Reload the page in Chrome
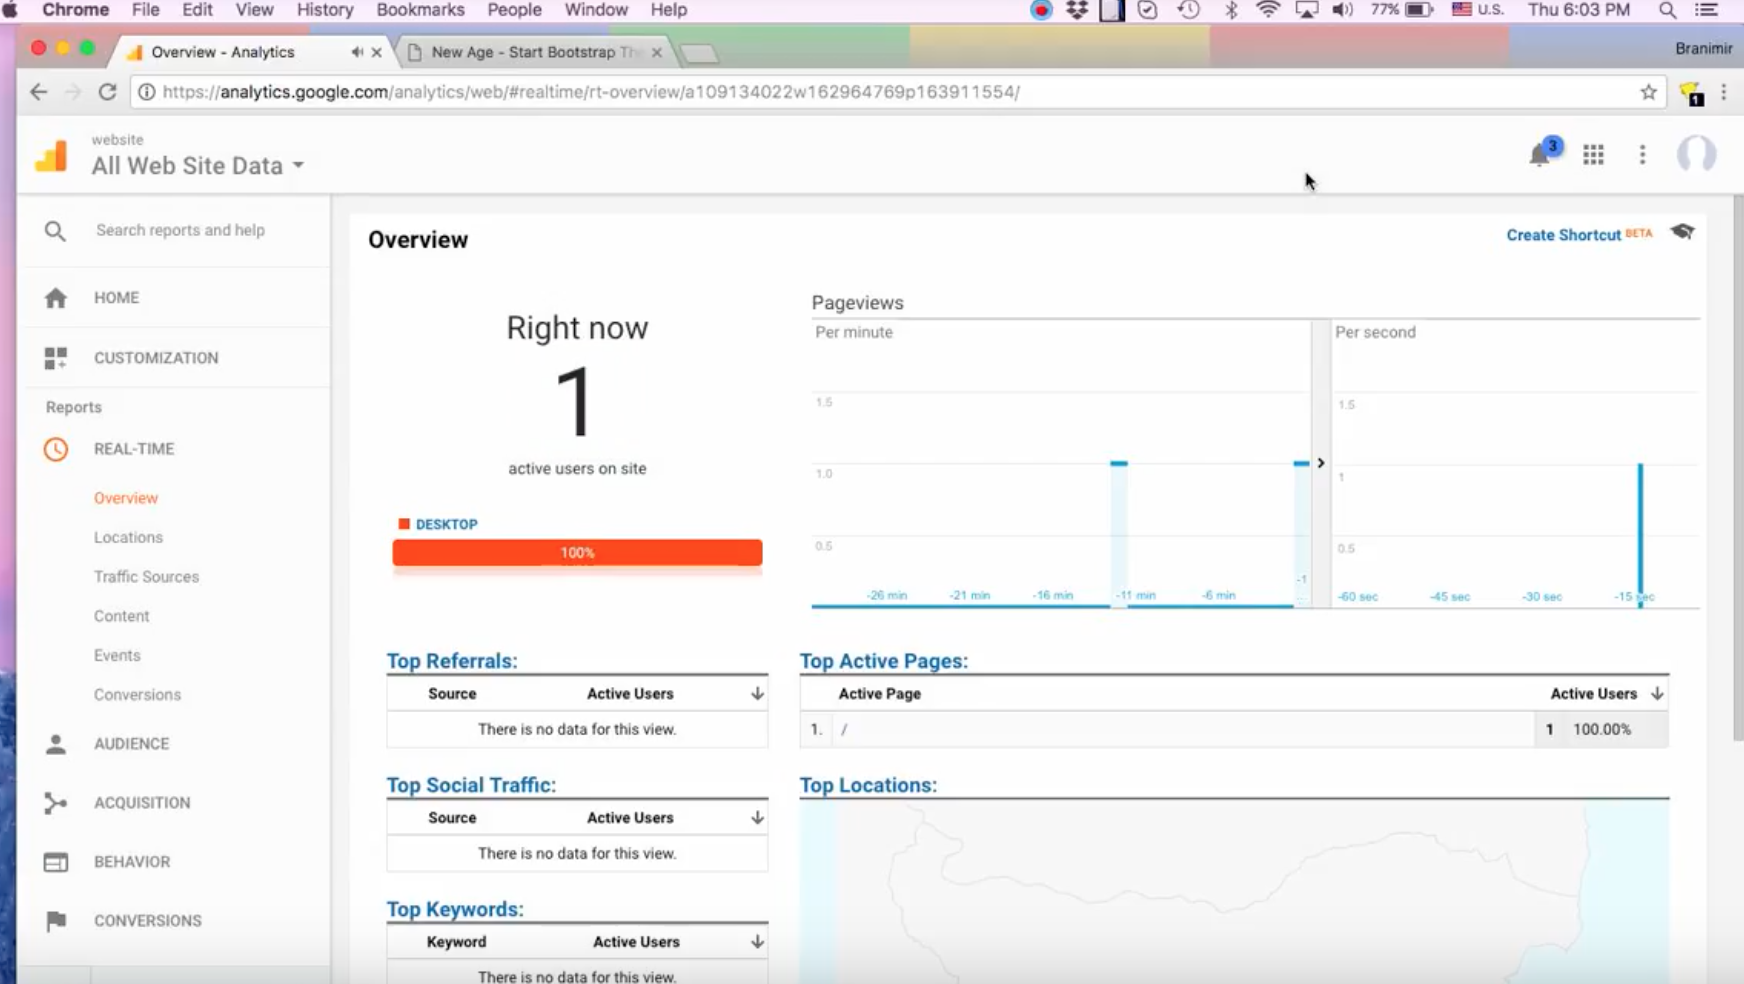 coord(107,92)
